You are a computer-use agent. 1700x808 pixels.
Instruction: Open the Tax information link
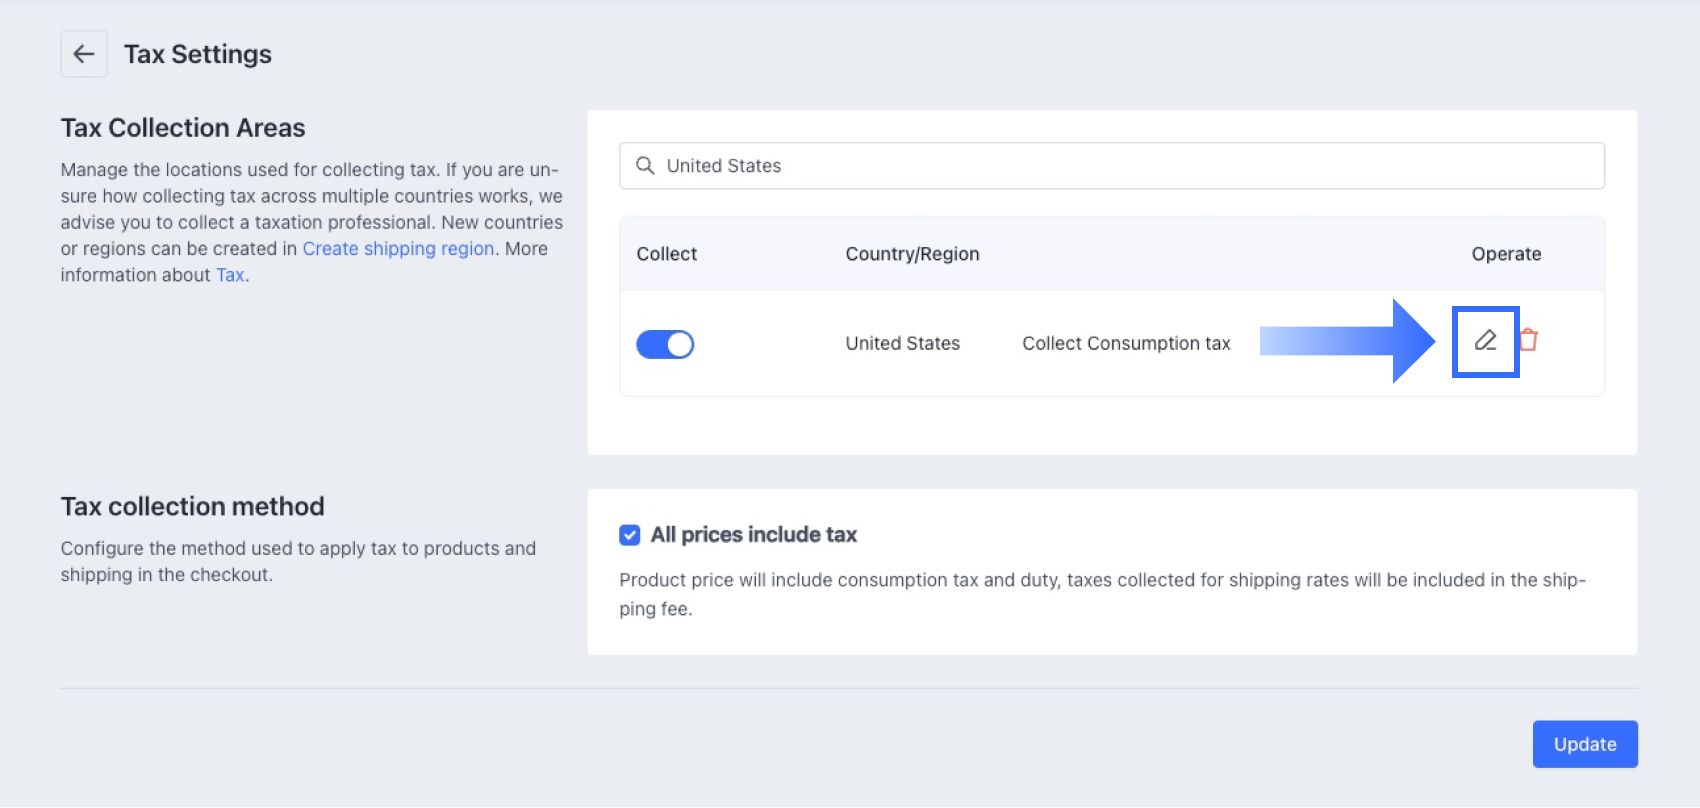click(x=230, y=275)
